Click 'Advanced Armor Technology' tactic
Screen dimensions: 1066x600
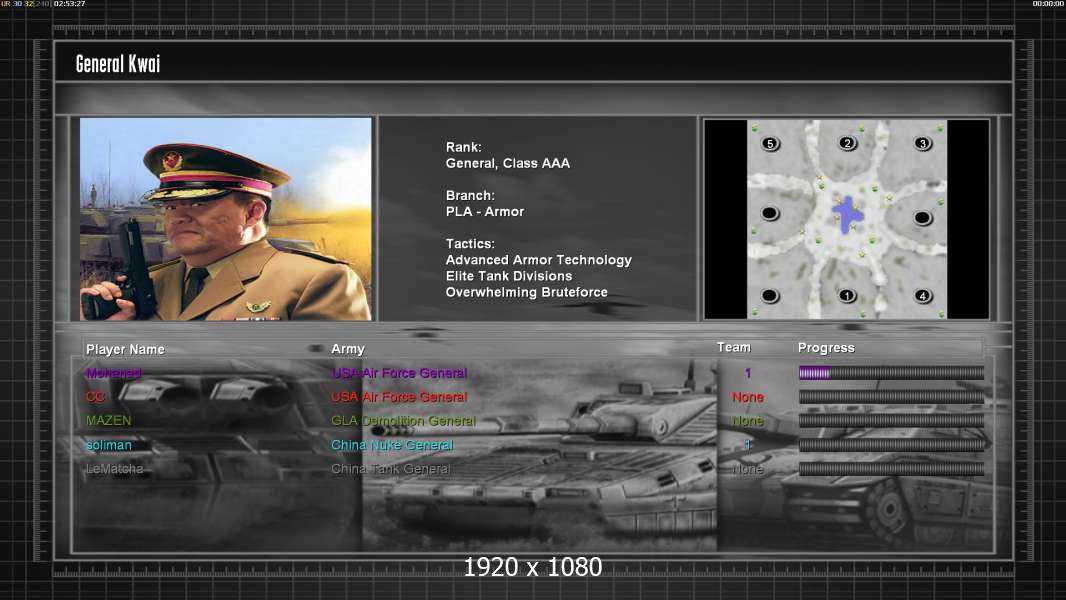tap(538, 260)
